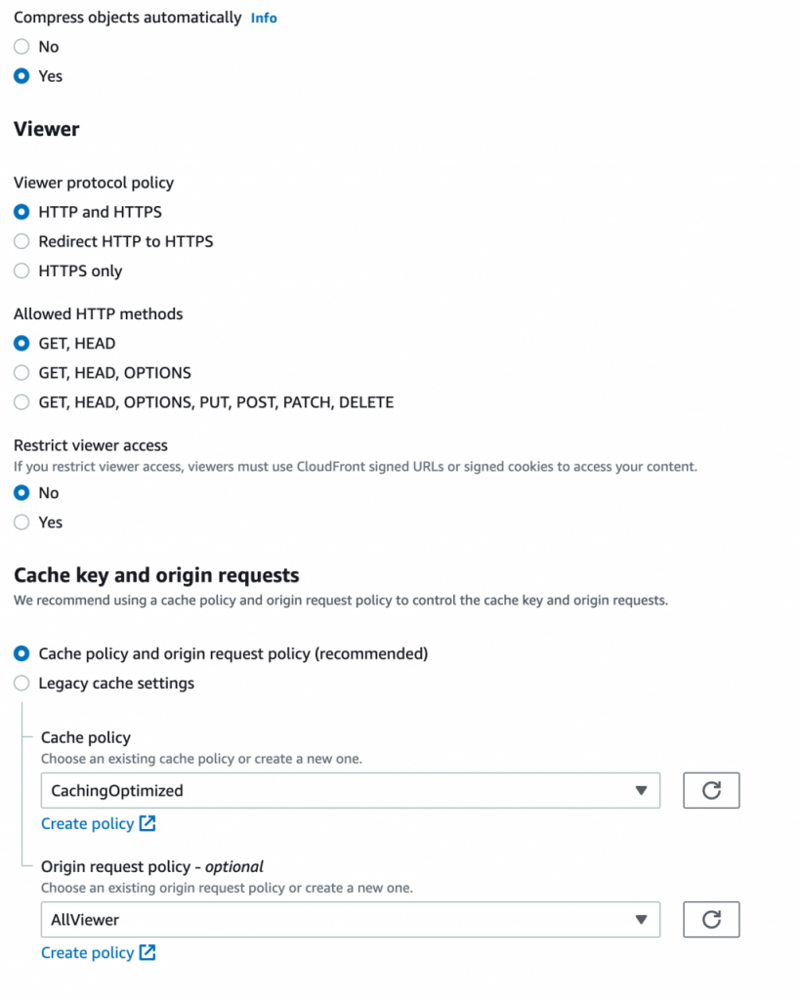The width and height of the screenshot is (800, 1000).
Task: Select HTTP and HTTPS protocol policy
Action: coord(22,212)
